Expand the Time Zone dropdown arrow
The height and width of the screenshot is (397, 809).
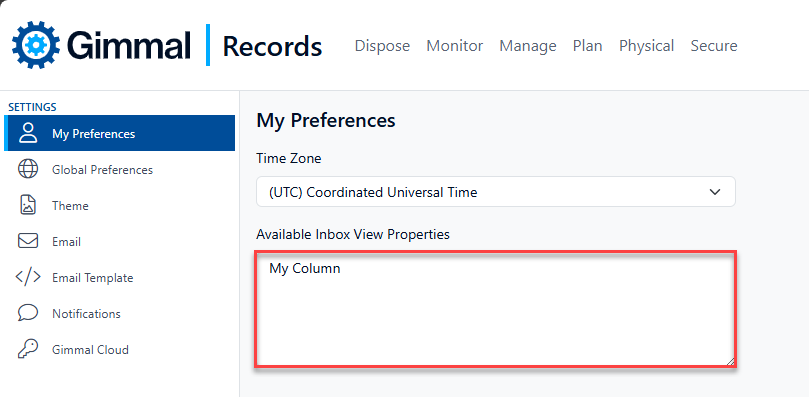pos(715,192)
